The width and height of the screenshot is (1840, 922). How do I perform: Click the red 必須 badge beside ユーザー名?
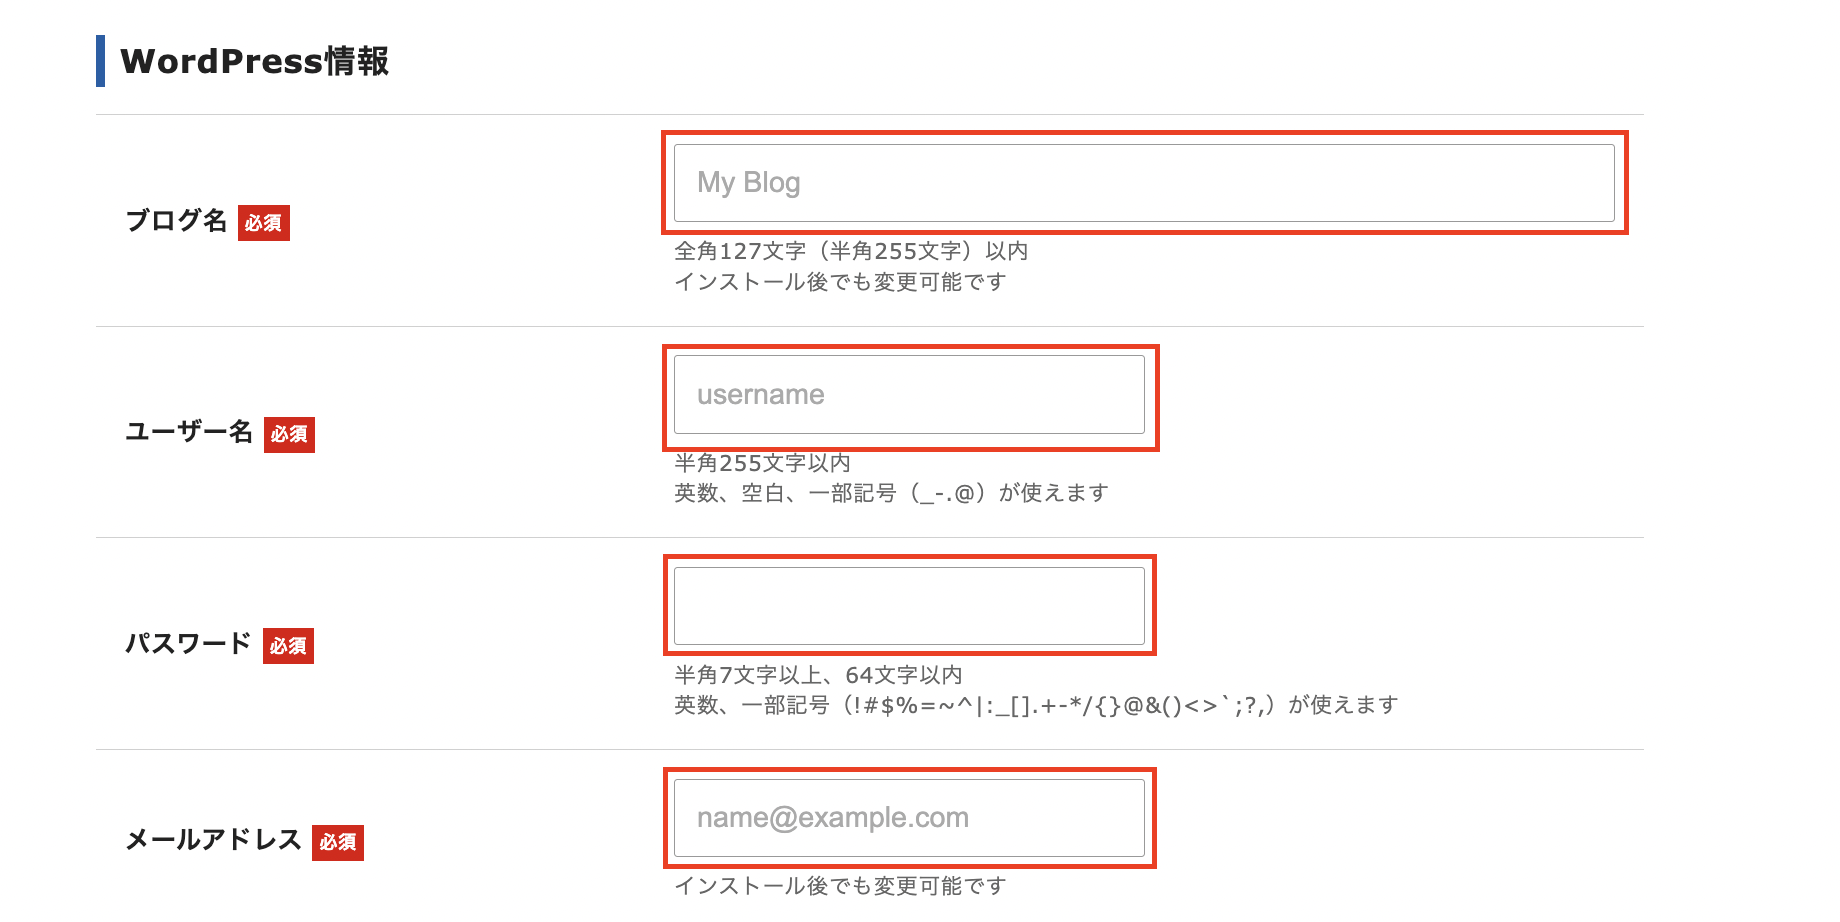coord(289,435)
